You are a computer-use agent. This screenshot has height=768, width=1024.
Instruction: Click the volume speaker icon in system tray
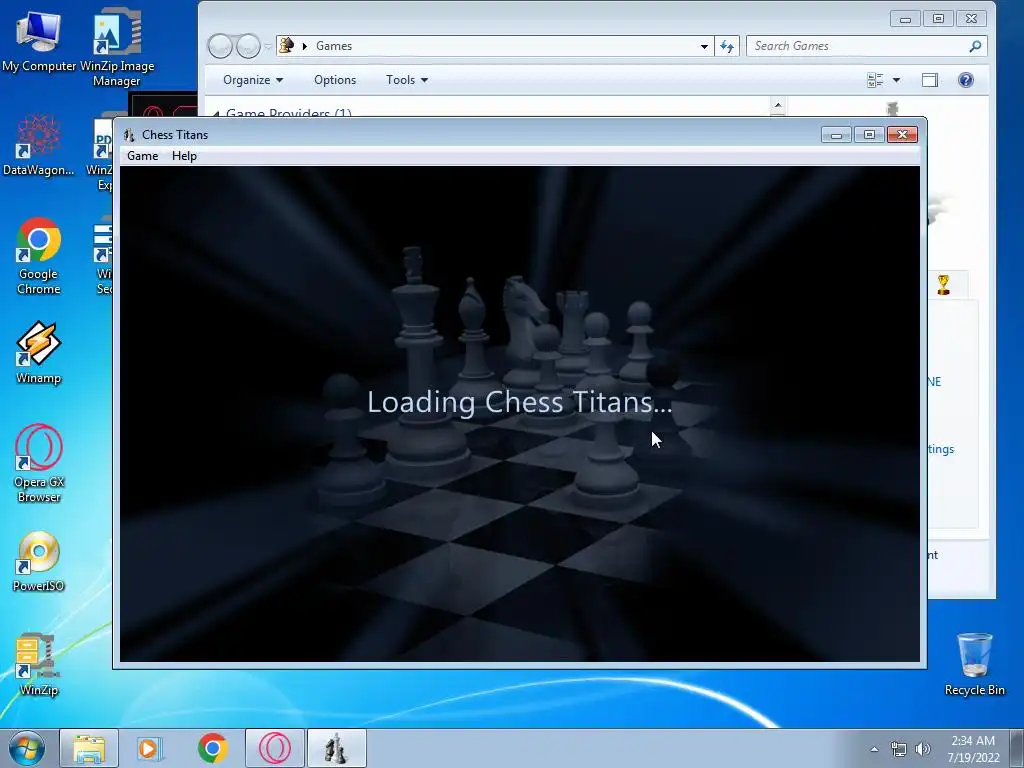point(923,749)
